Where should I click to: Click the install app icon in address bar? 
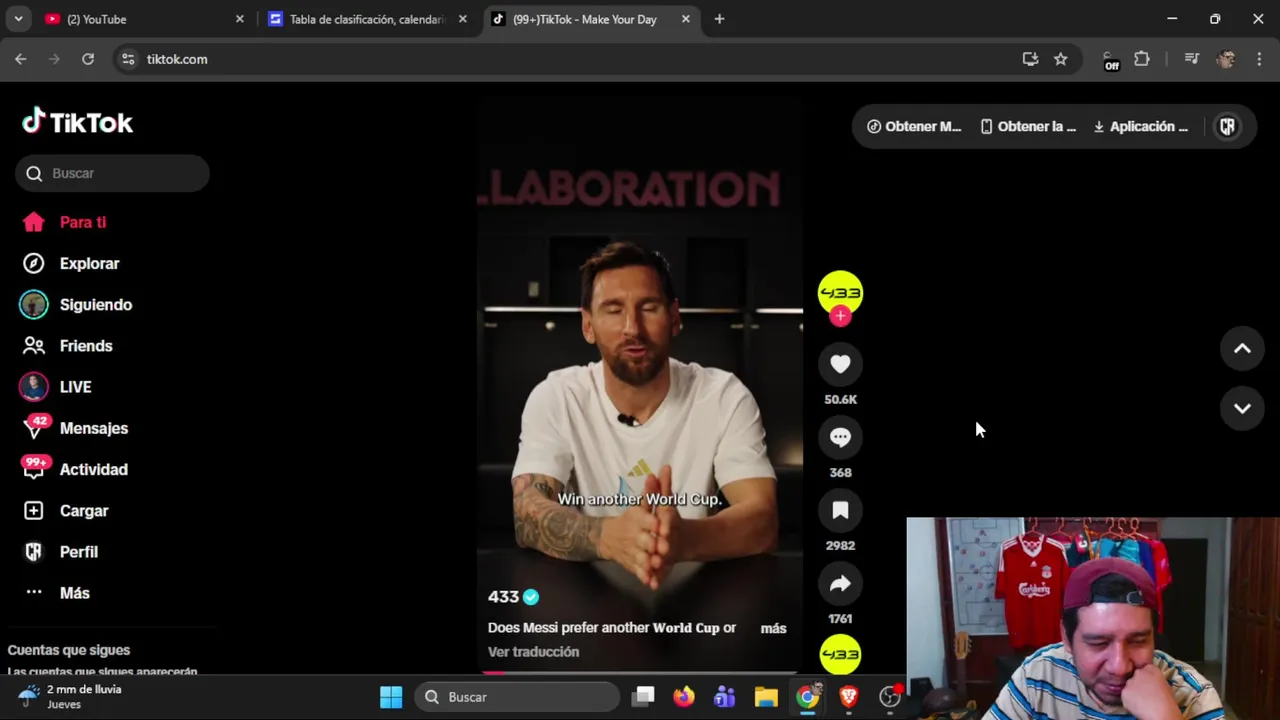[1030, 59]
